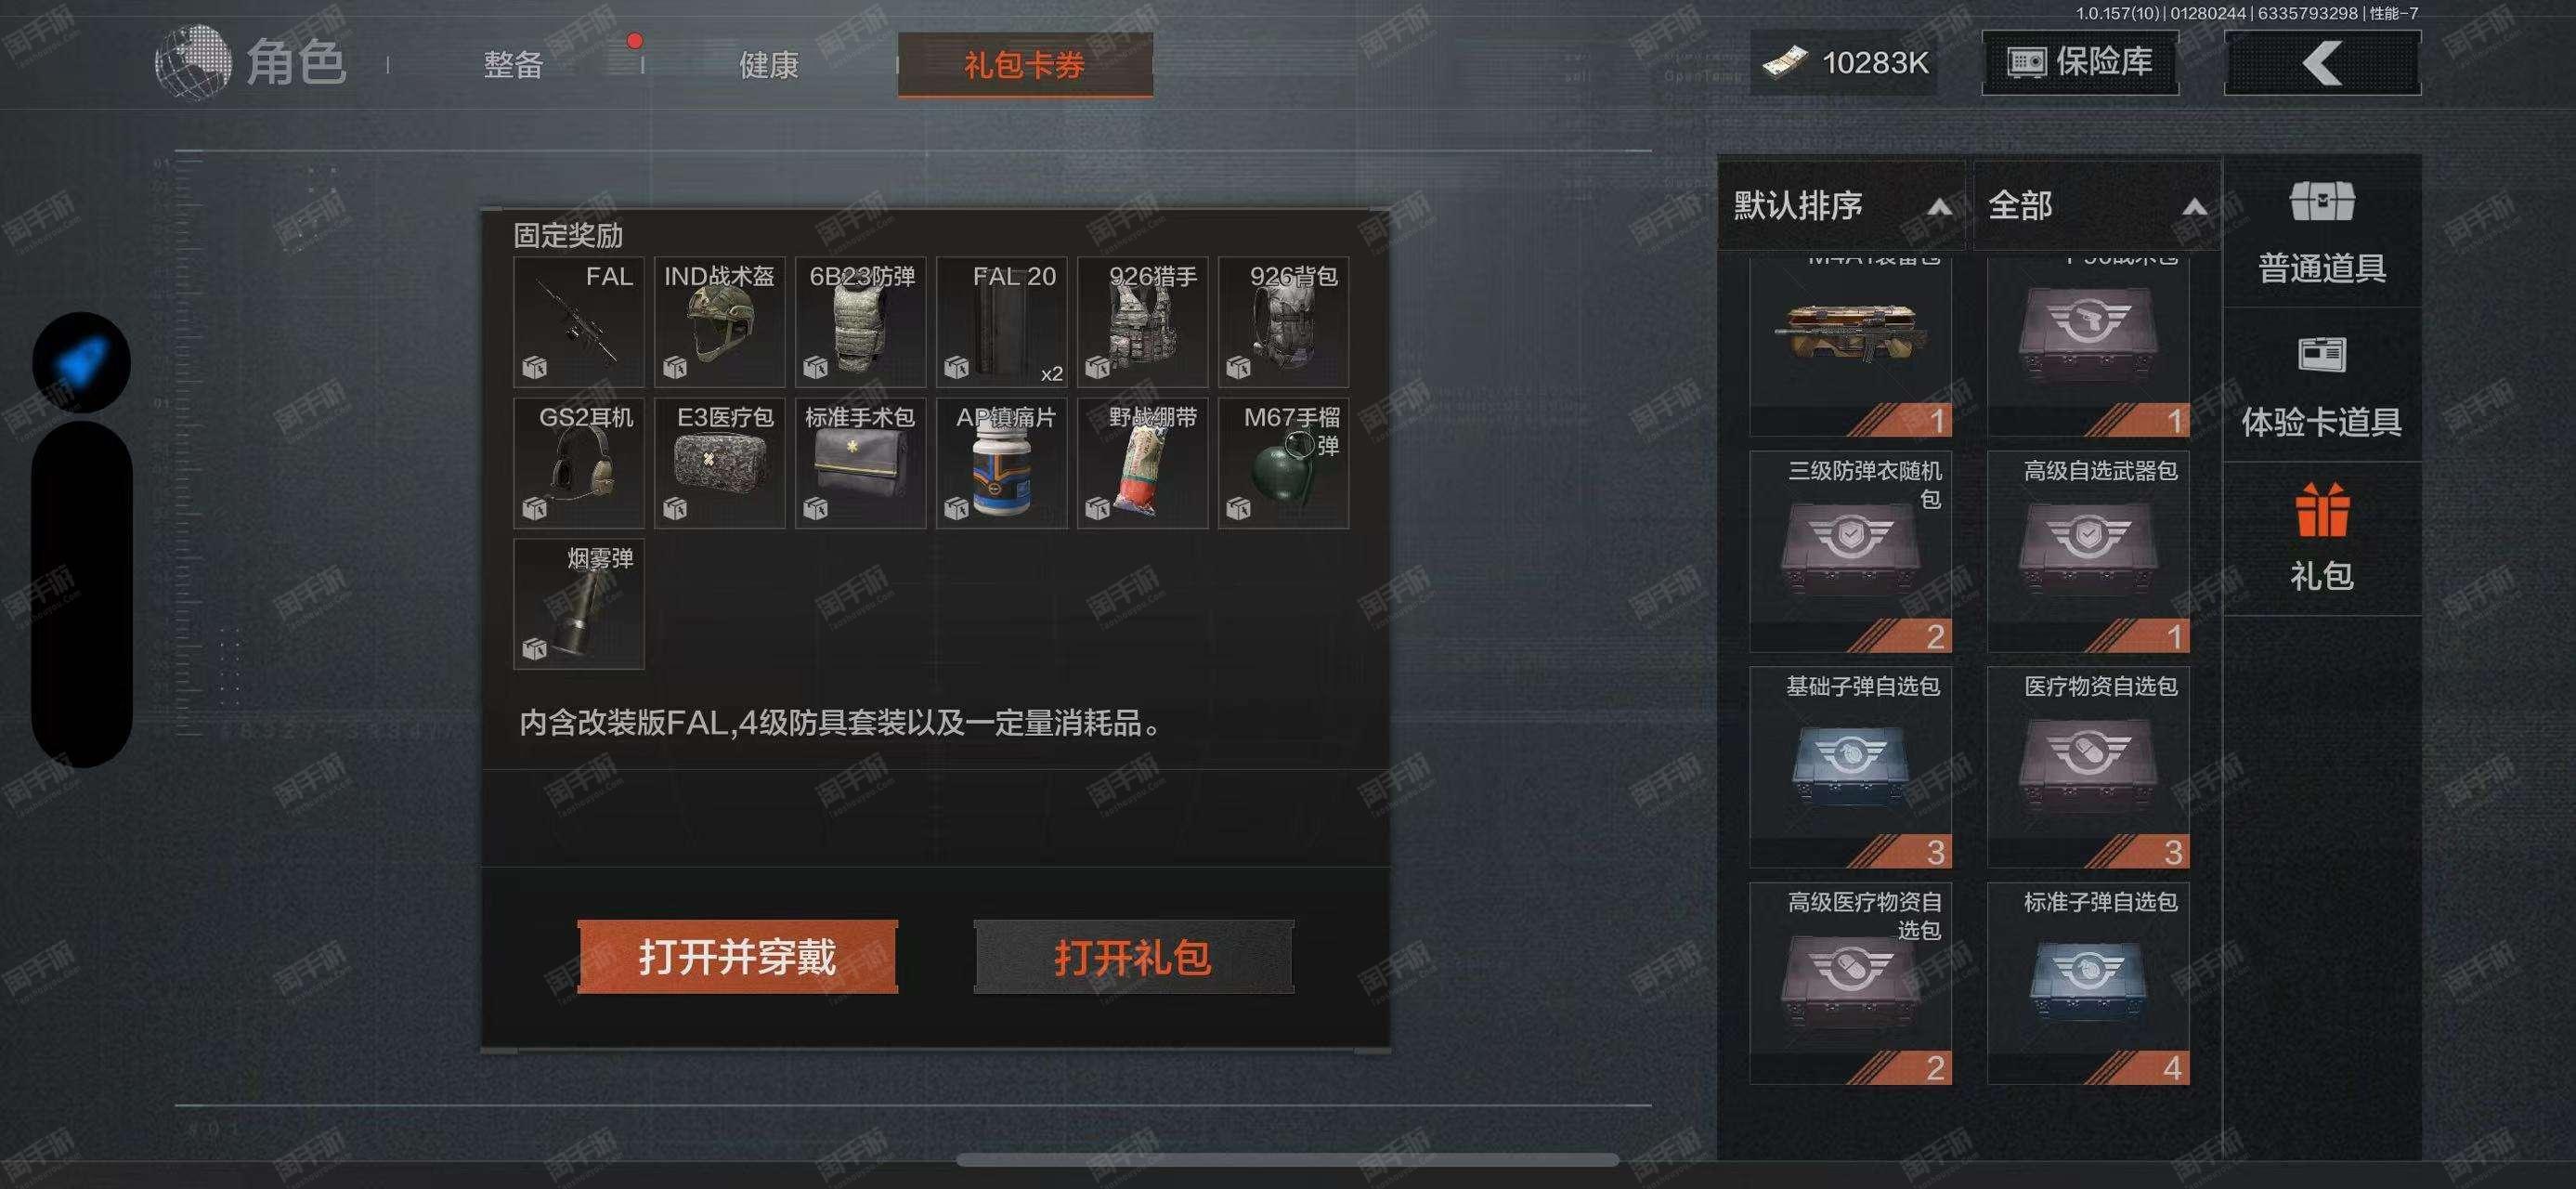
Task: Click the GS2耳机 headset icon
Action: [x=579, y=463]
